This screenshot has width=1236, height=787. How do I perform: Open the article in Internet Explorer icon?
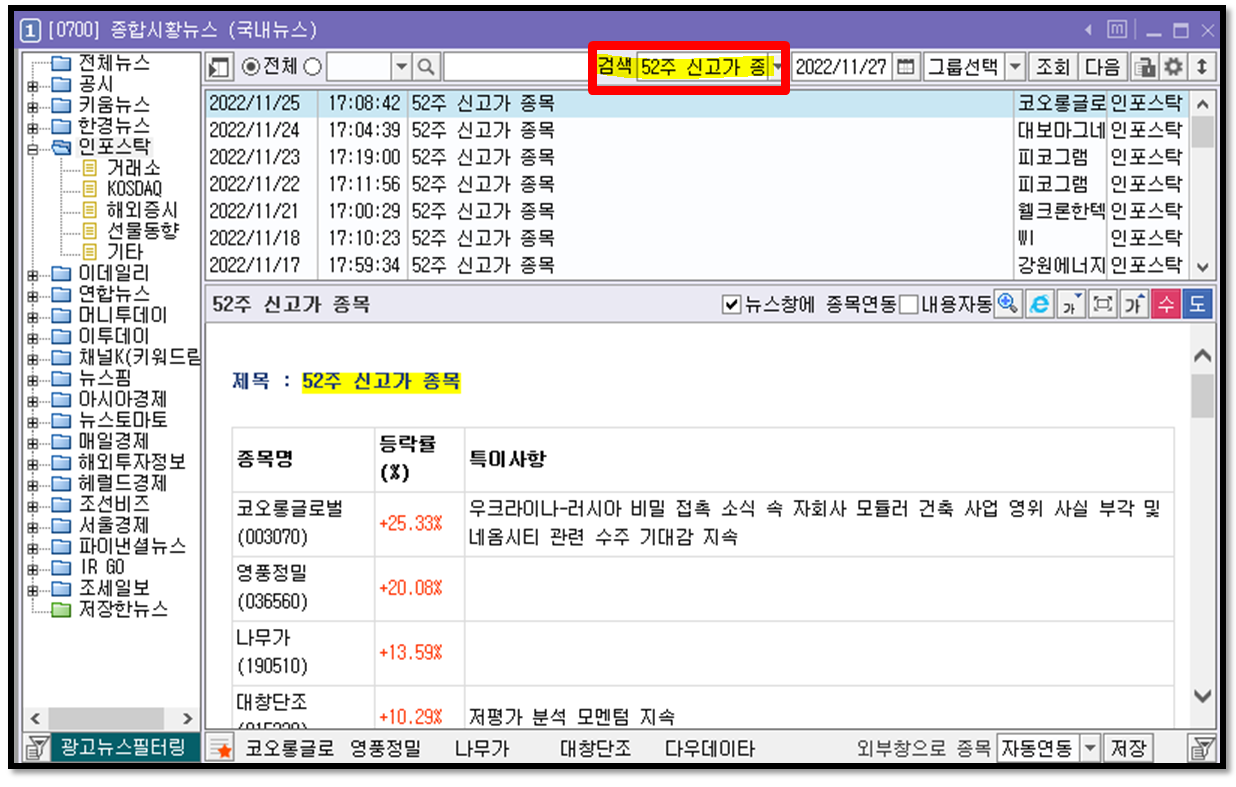(1039, 305)
